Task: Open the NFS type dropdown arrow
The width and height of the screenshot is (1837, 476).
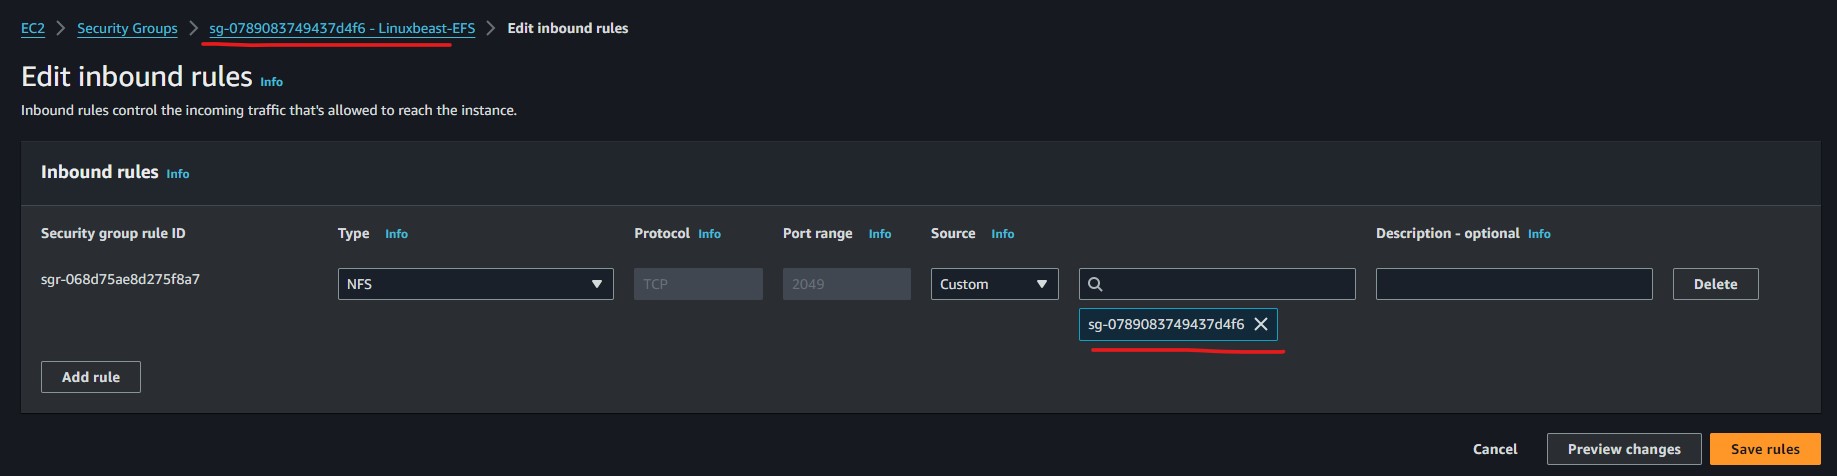Action: pyautogui.click(x=597, y=284)
